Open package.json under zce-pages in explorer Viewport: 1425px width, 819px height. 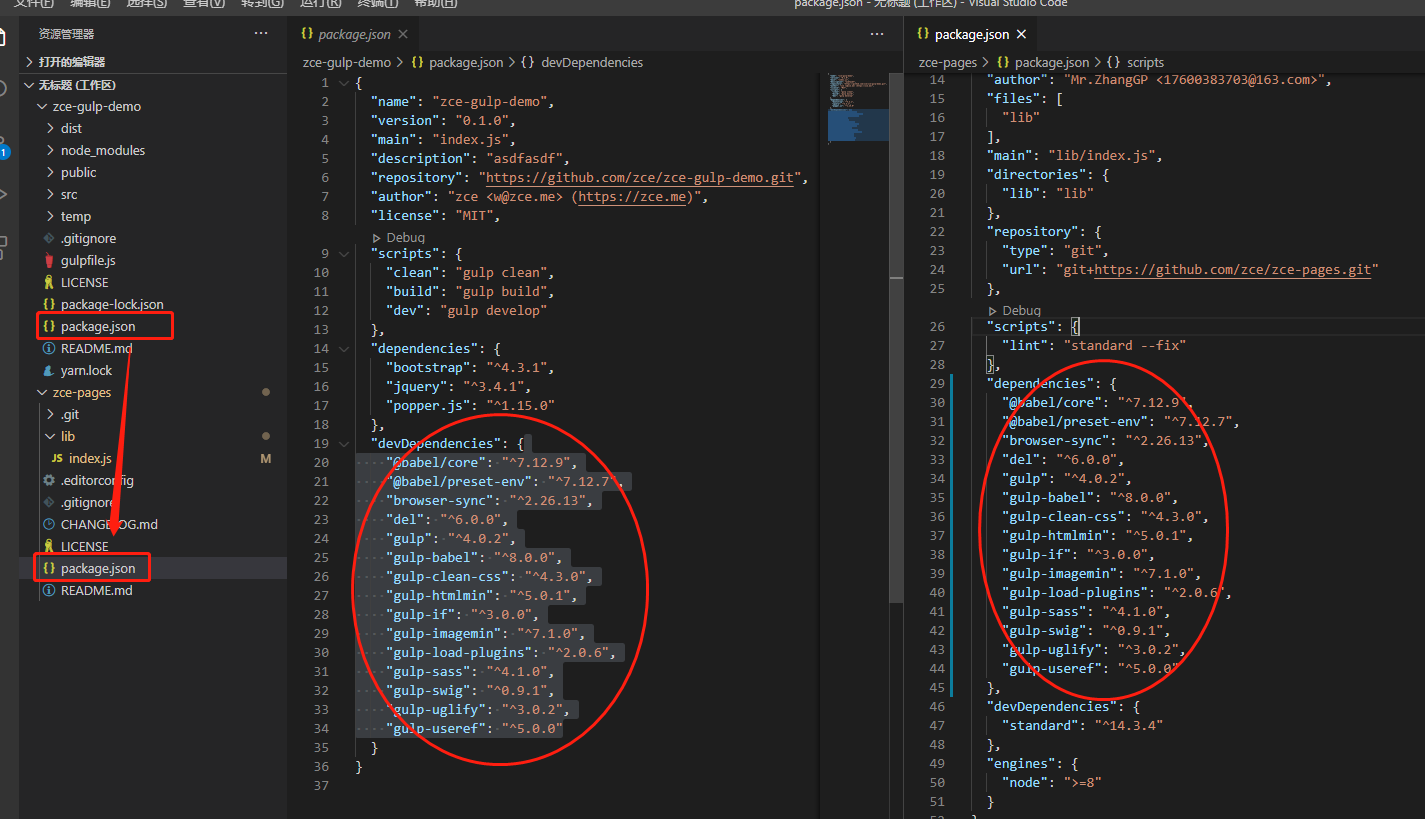[x=98, y=568]
